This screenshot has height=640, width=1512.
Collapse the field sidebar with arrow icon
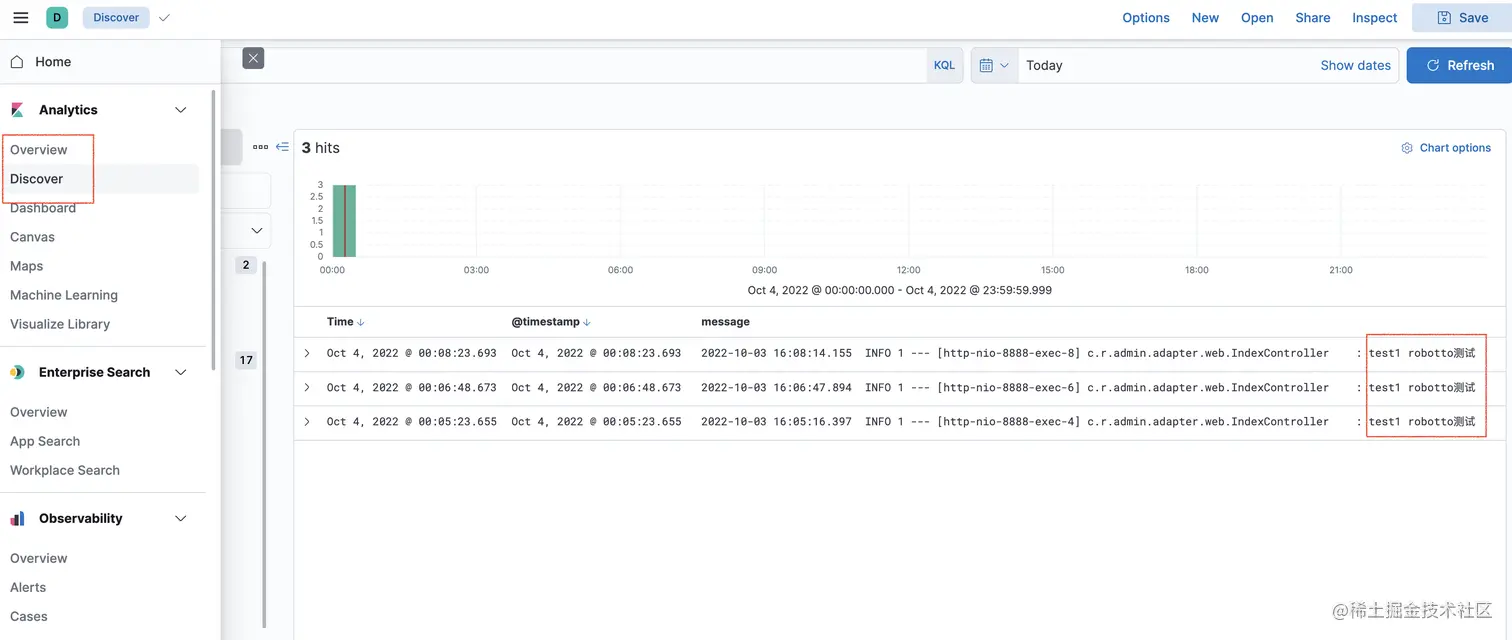tap(282, 147)
